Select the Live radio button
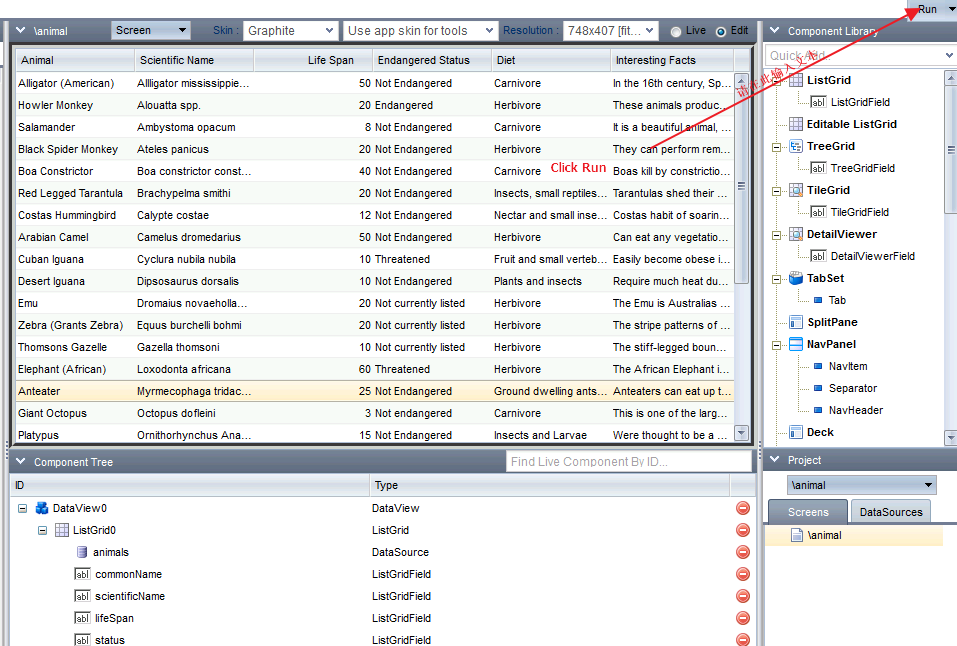The height and width of the screenshot is (646, 957). coord(676,31)
